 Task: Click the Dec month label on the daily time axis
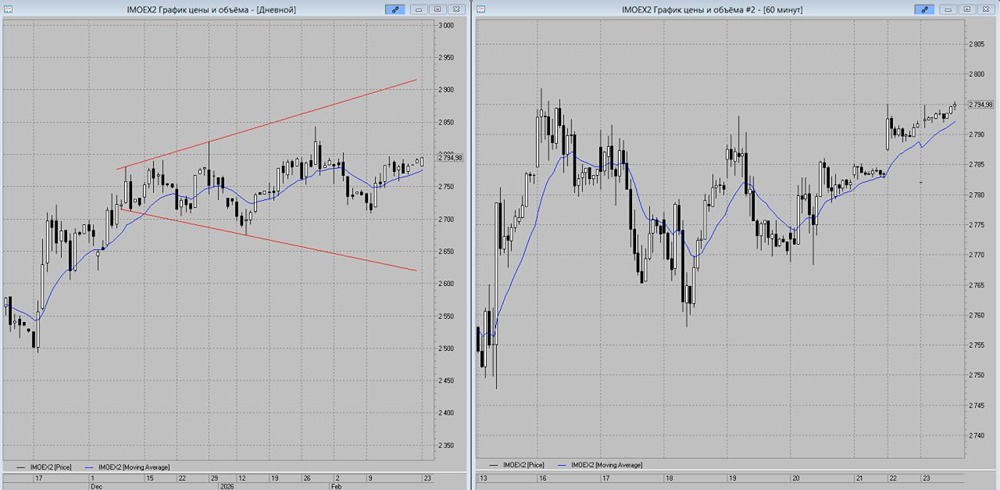(x=94, y=486)
